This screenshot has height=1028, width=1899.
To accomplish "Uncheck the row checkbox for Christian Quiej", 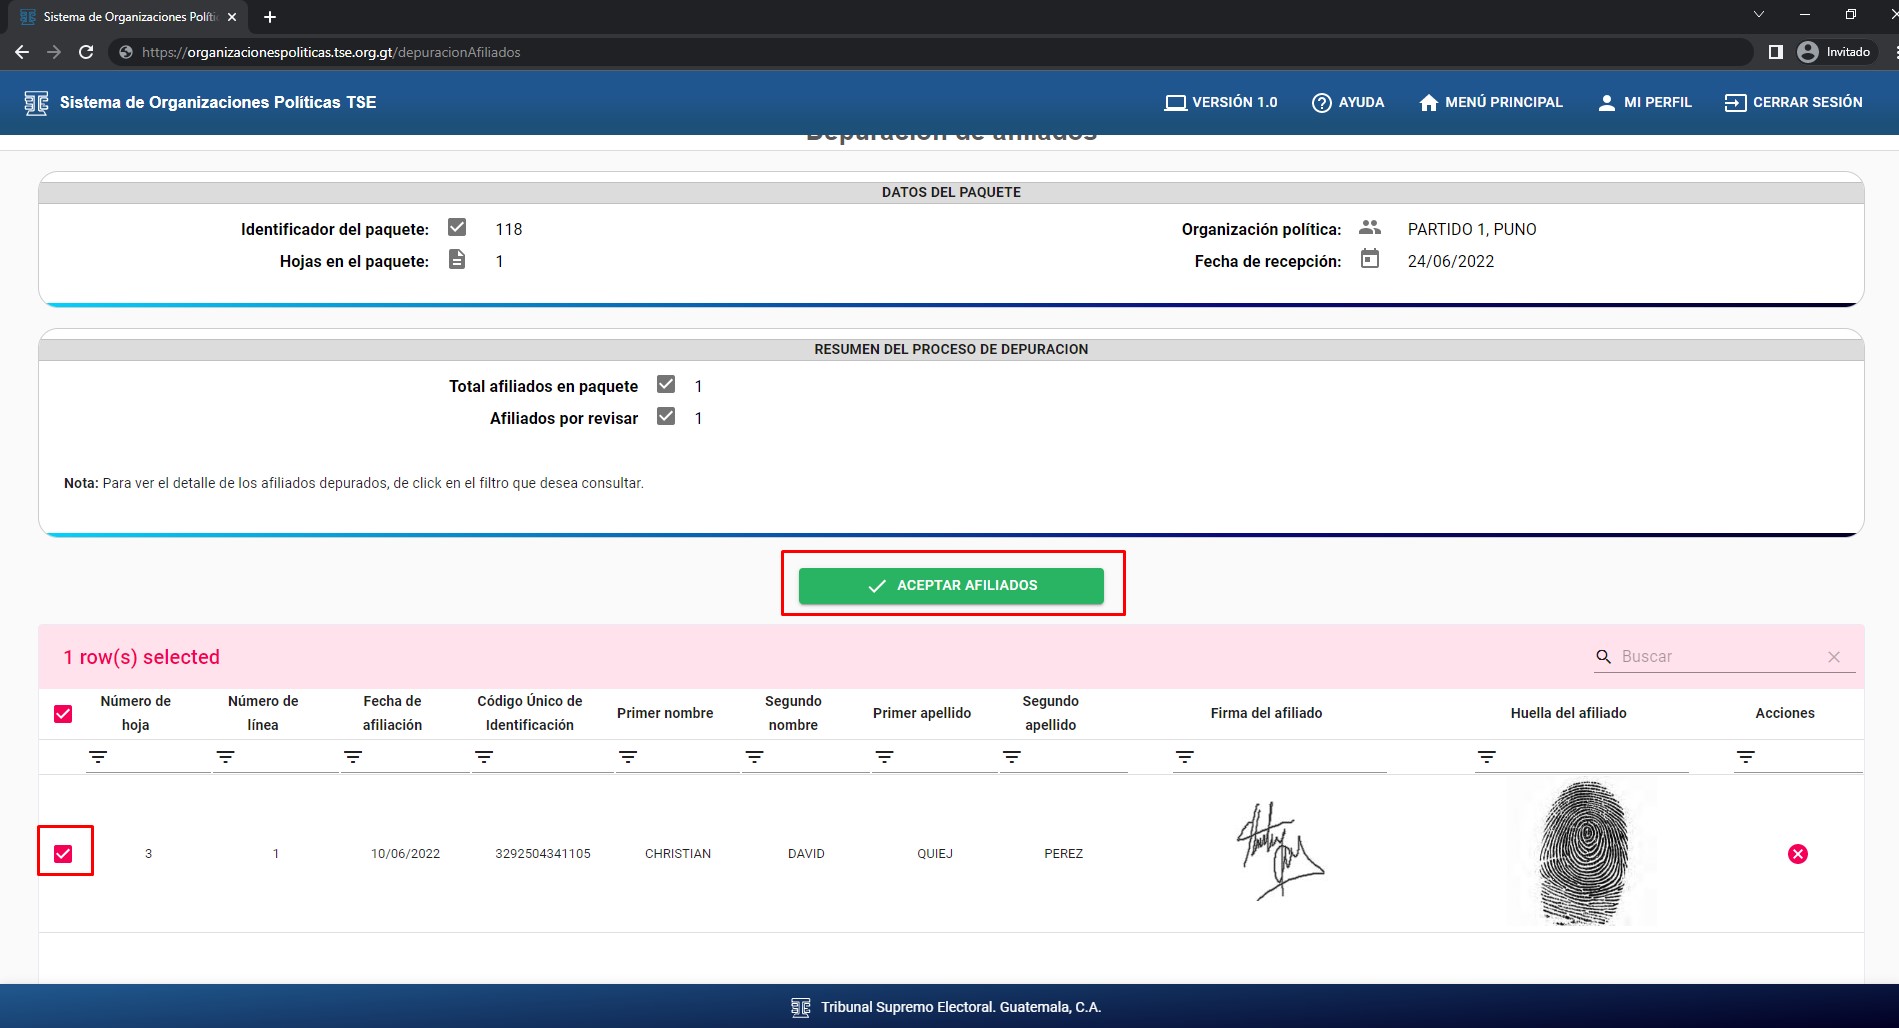I will 63,854.
